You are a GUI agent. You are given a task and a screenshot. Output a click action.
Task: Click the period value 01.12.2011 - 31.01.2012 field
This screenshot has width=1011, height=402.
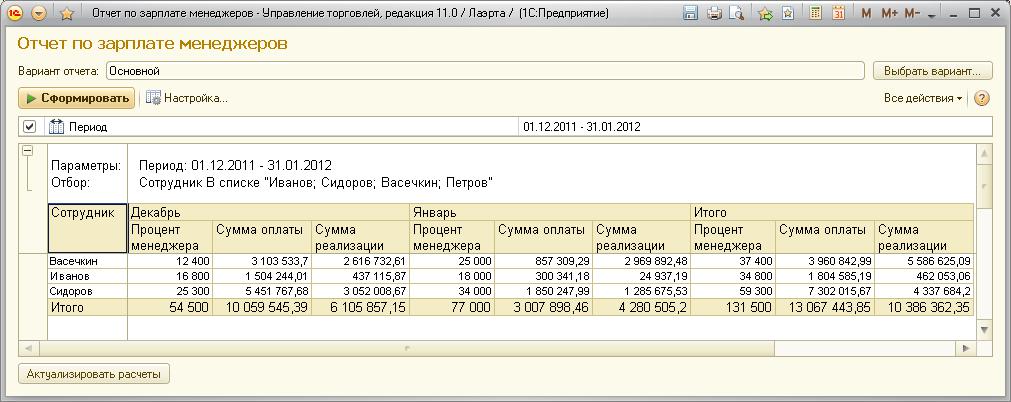point(755,127)
